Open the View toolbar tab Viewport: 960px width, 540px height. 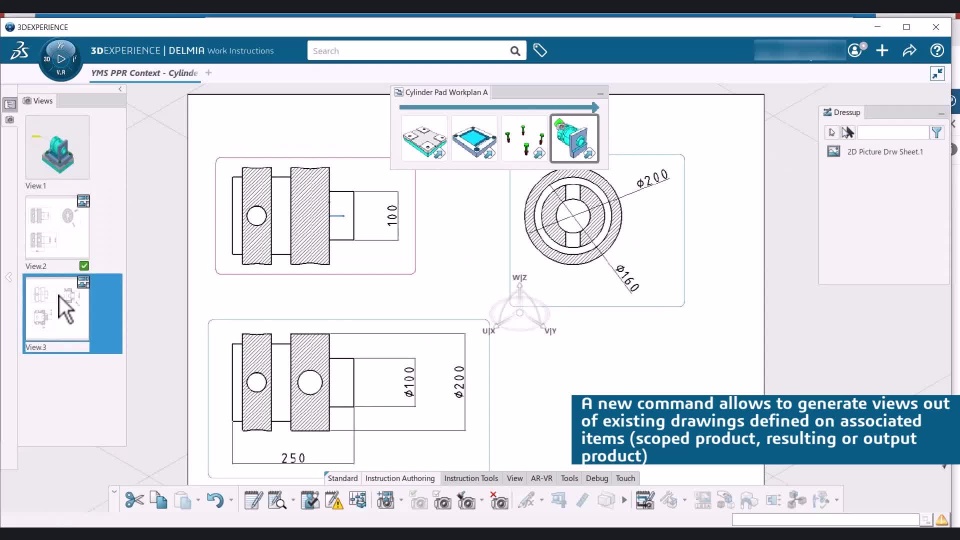tap(514, 478)
